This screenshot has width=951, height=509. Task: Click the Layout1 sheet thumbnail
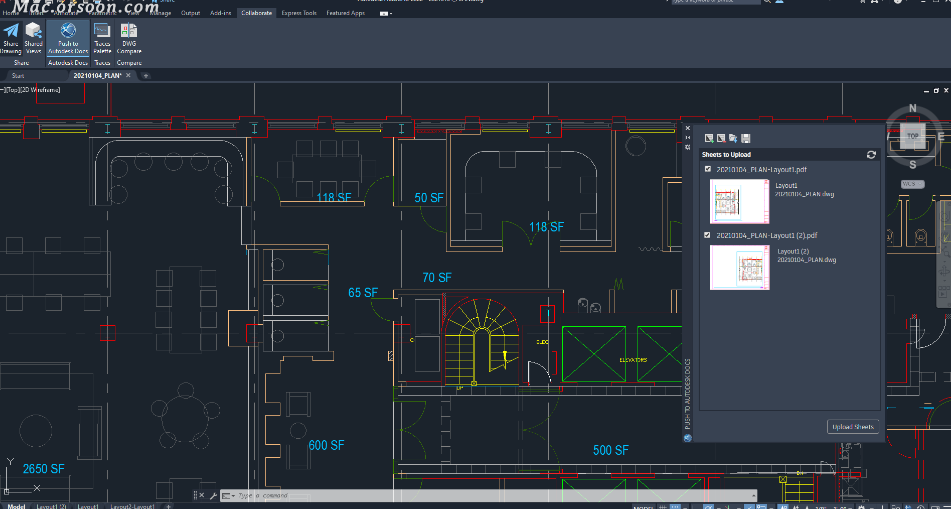tap(739, 201)
